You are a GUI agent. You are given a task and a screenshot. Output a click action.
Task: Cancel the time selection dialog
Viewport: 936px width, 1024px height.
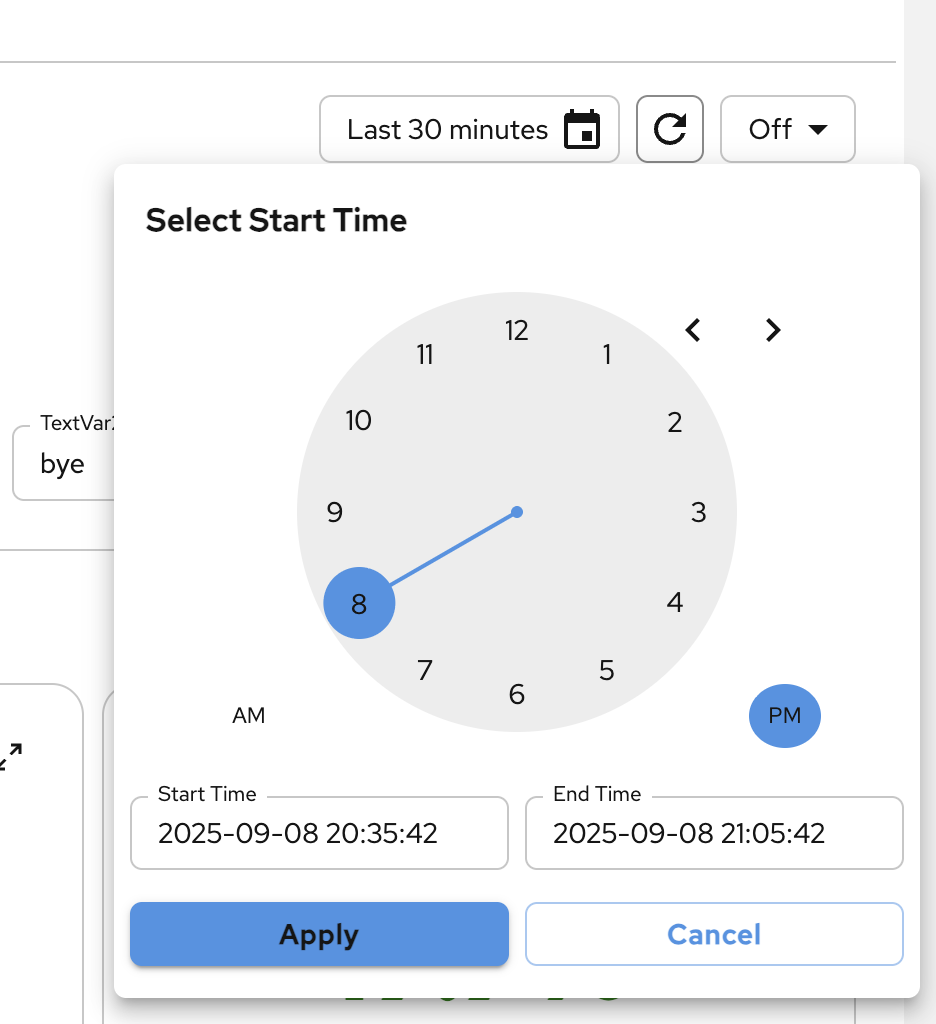(714, 934)
